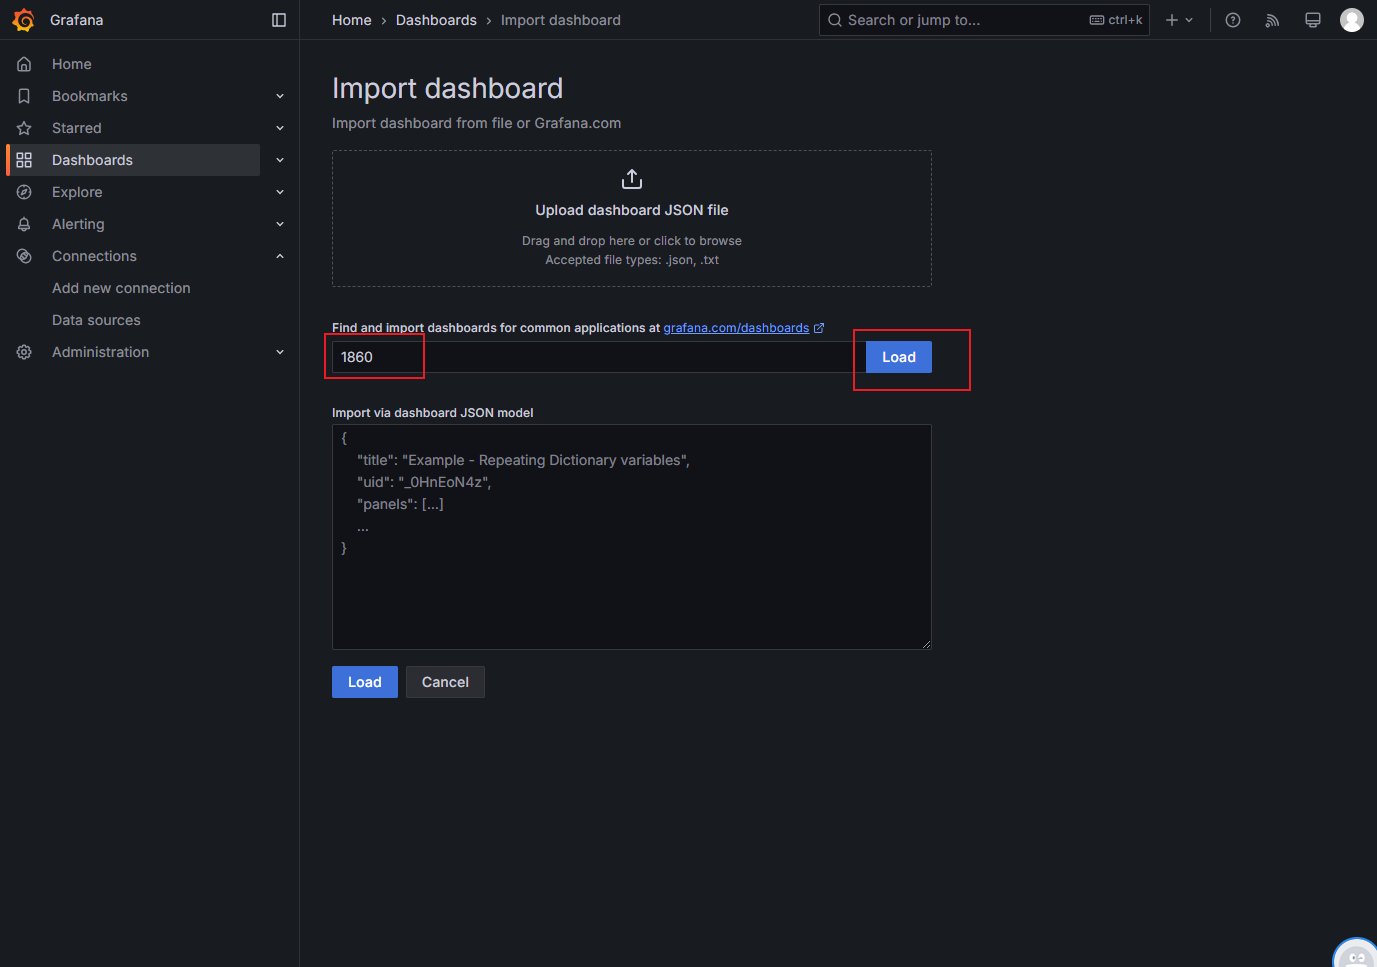This screenshot has height=967, width=1377.
Task: Expand the Bookmarks section chevron
Action: click(x=280, y=96)
